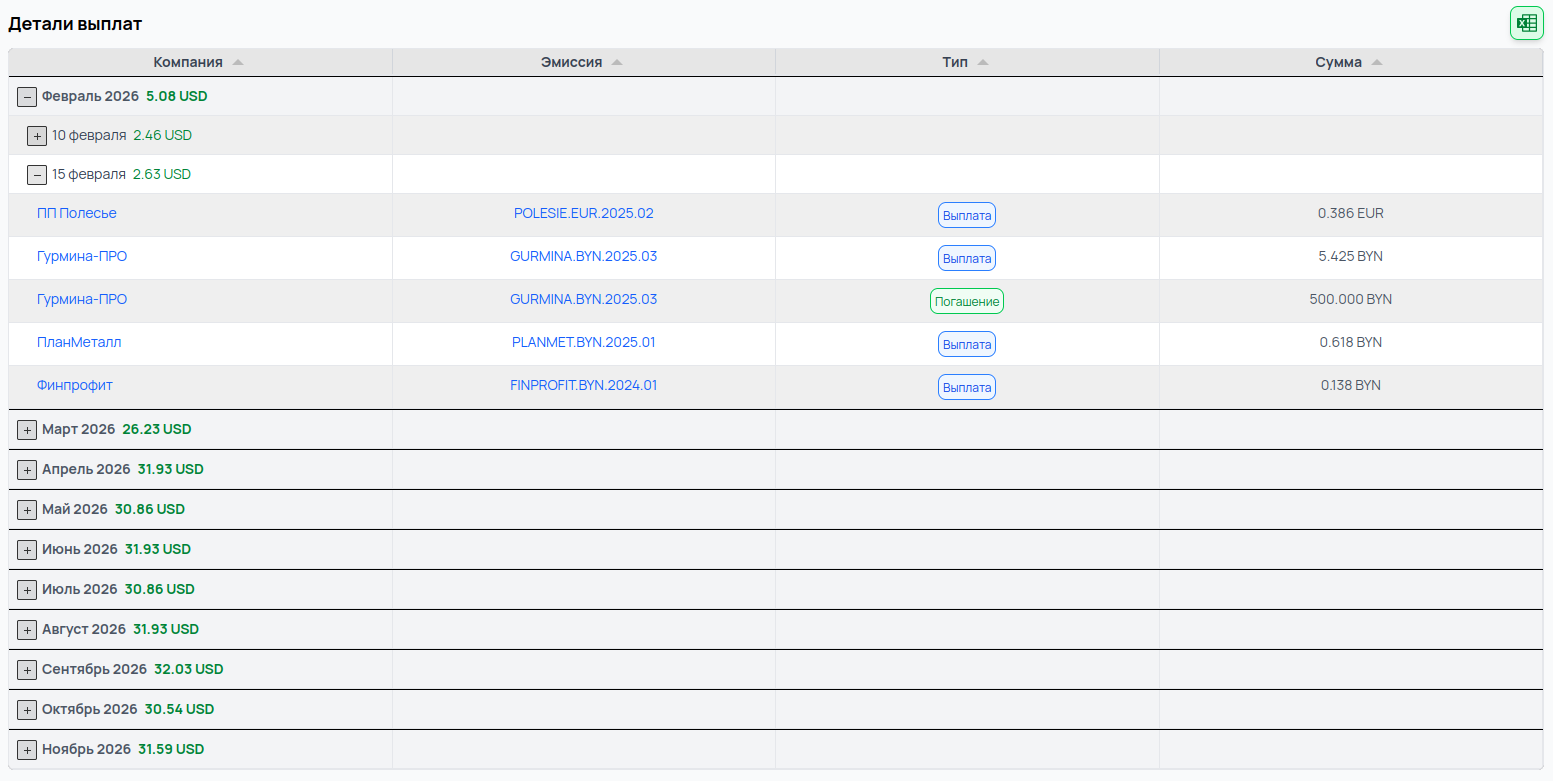Image resolution: width=1553 pixels, height=781 pixels.
Task: Click the sort arrow beside Компания header
Action: point(238,60)
